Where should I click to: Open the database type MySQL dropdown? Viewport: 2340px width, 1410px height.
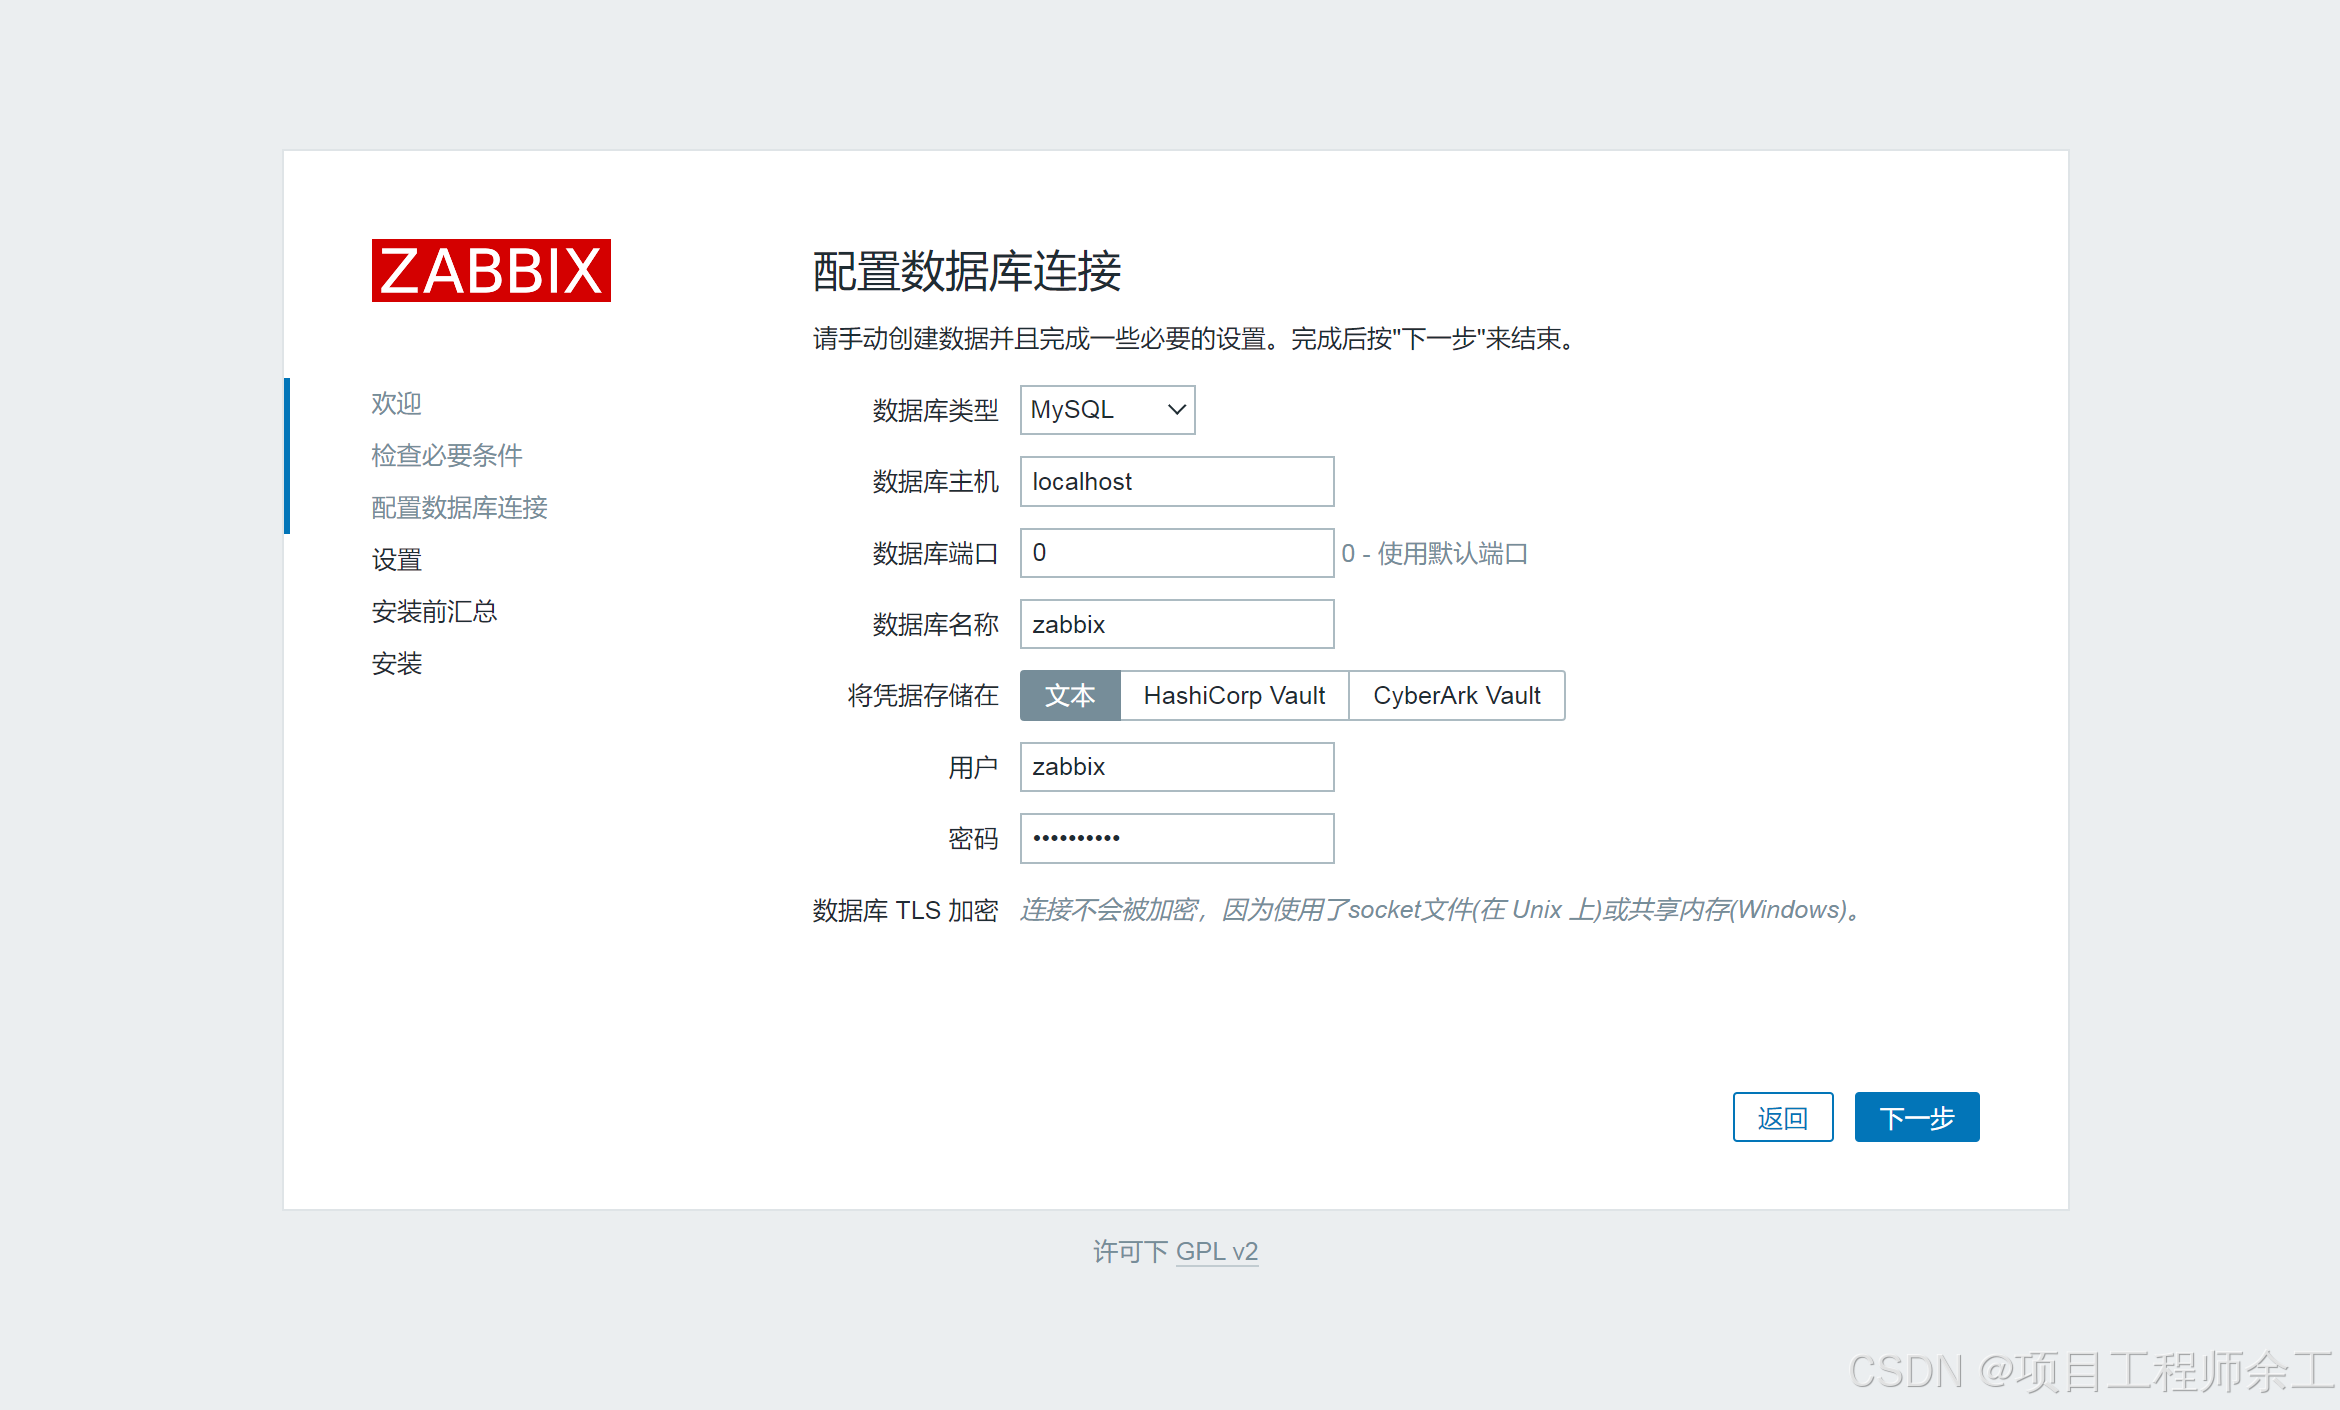[x=1094, y=410]
